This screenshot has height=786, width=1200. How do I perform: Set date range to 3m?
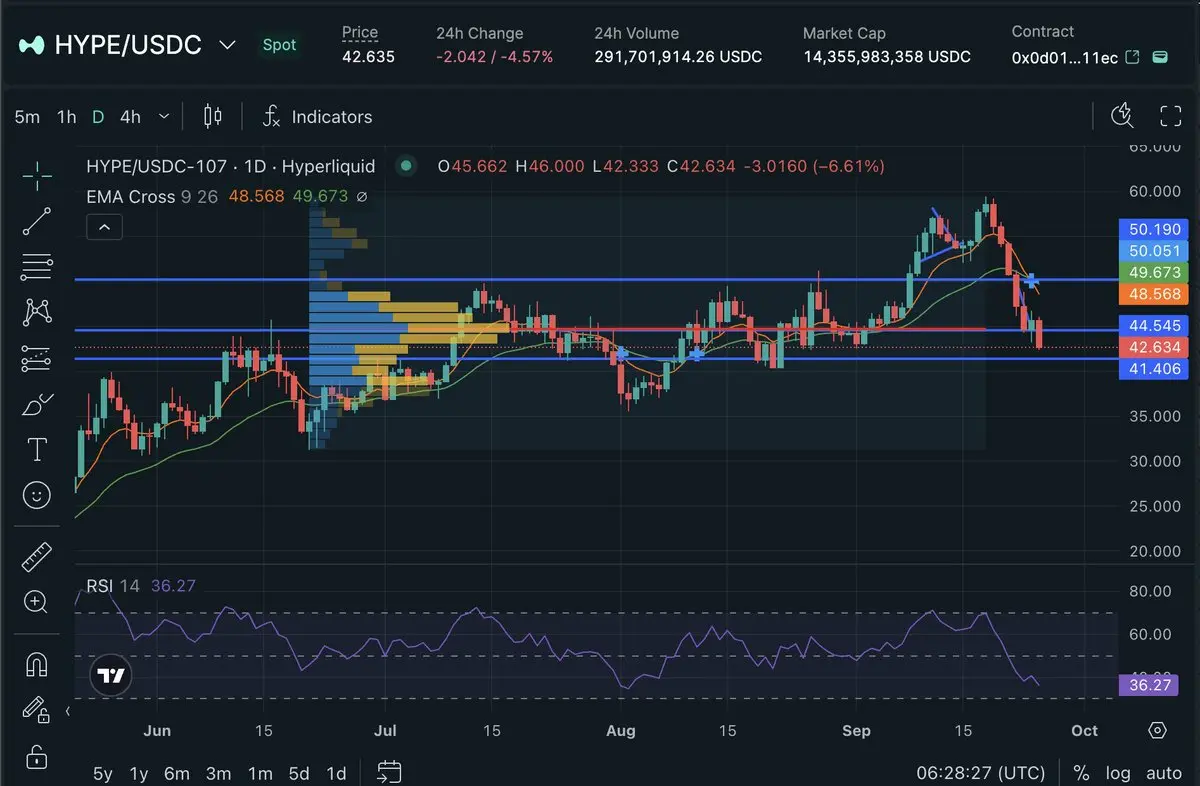(219, 773)
